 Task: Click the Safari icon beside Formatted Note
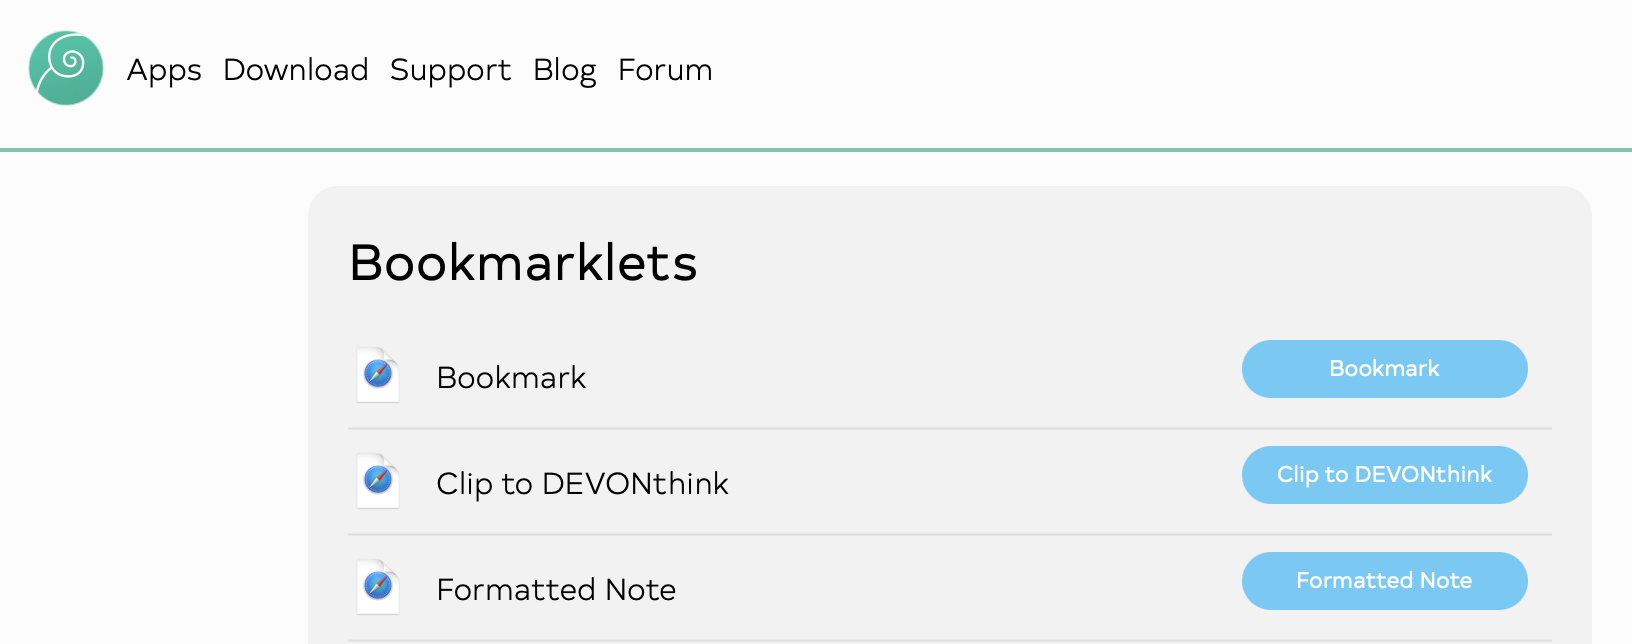tap(378, 587)
